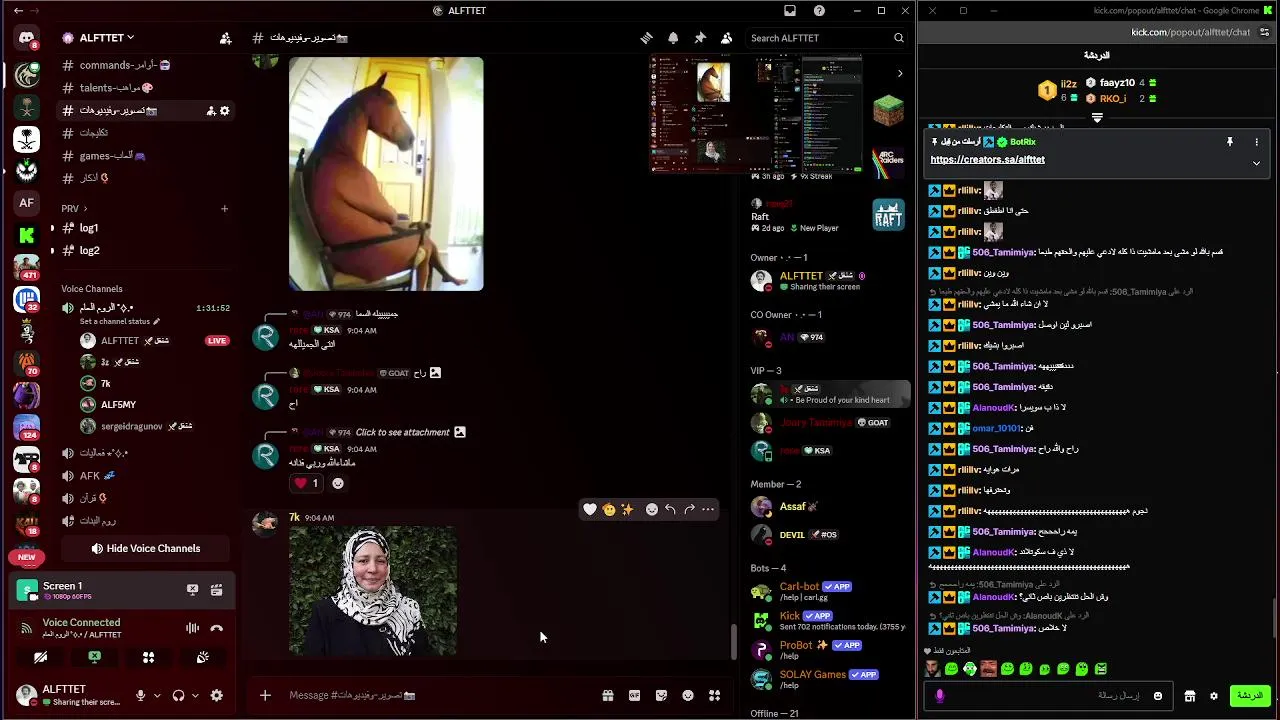Open microphone input options arrow
The width and height of the screenshot is (1280, 720).
[x=156, y=696]
